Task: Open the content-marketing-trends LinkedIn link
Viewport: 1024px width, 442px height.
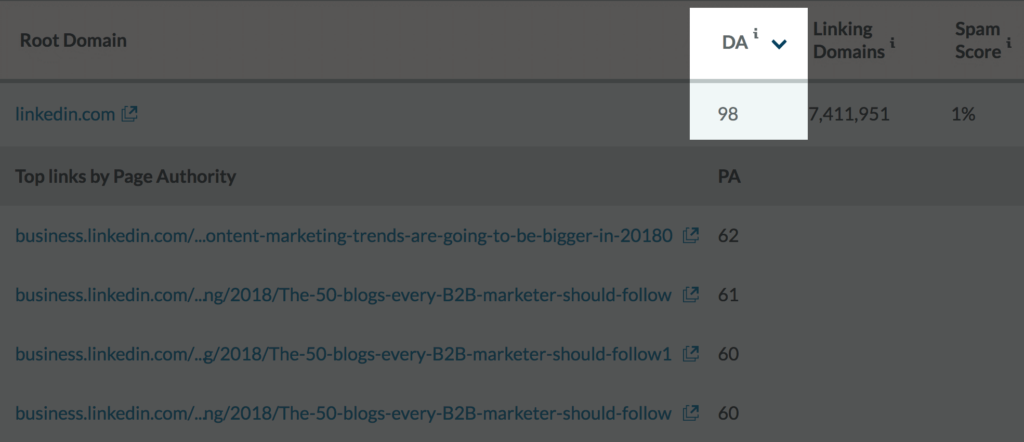Action: [x=343, y=237]
